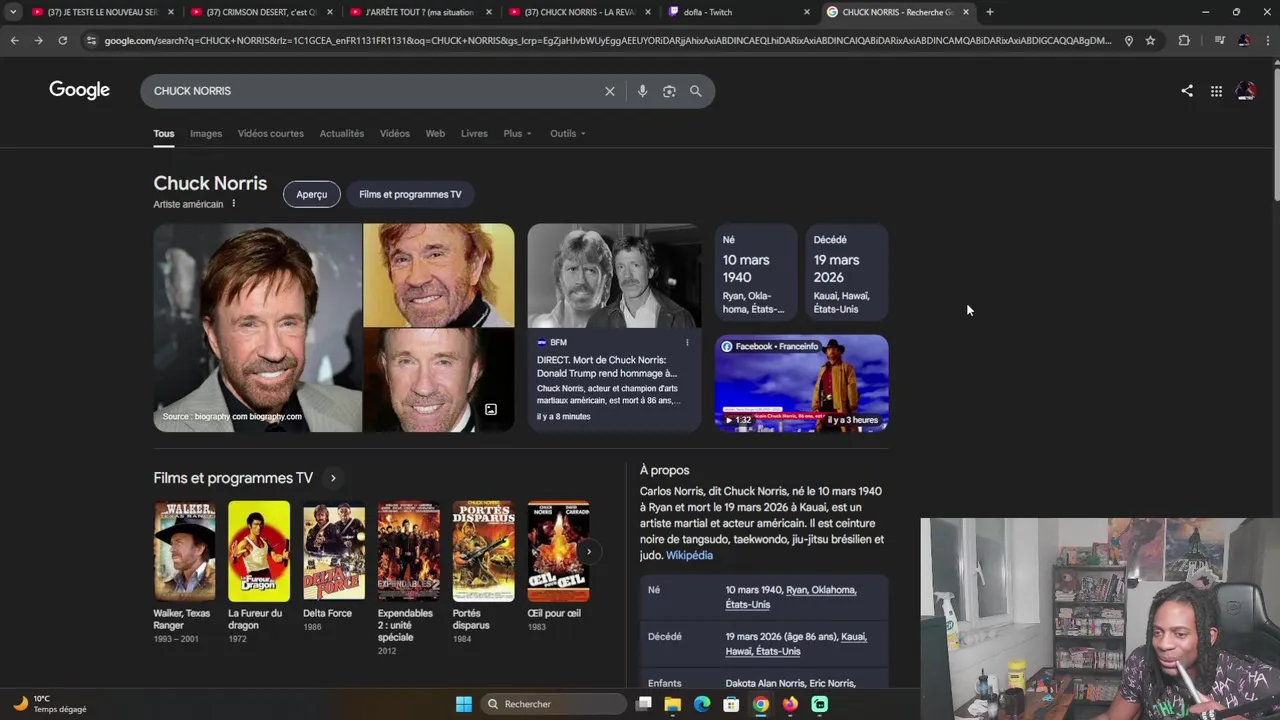Show more films with the carousel arrow
1280x720 pixels.
click(589, 551)
